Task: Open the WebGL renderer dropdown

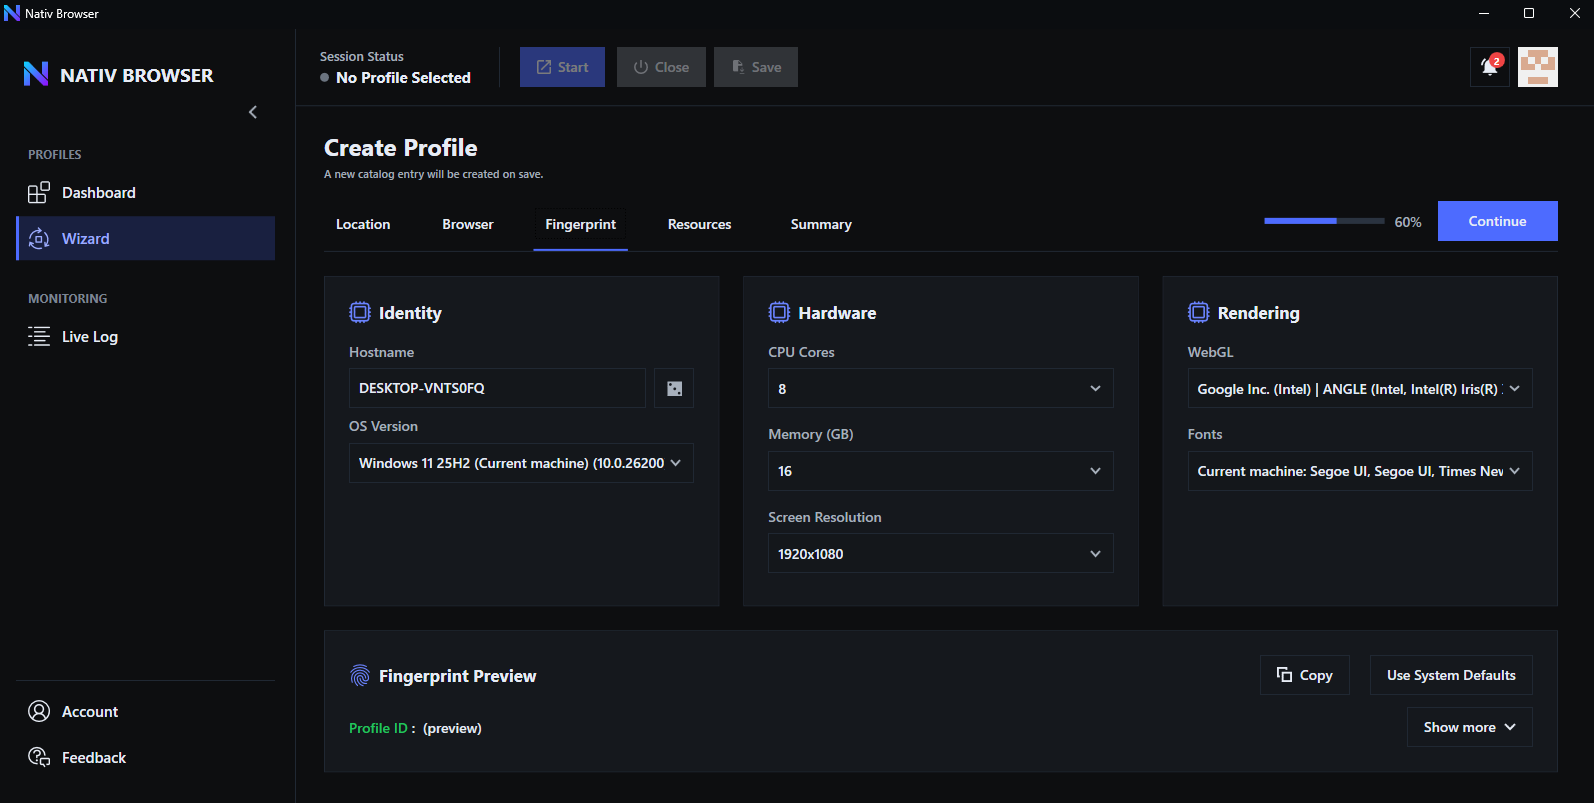Action: pyautogui.click(x=1360, y=388)
